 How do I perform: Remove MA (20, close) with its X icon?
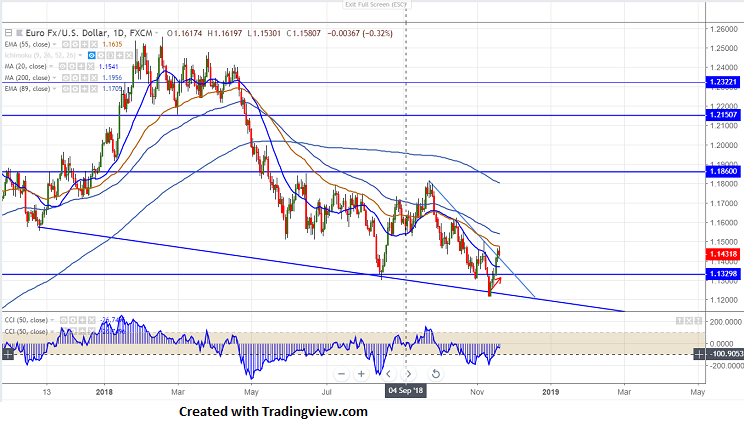[x=91, y=66]
